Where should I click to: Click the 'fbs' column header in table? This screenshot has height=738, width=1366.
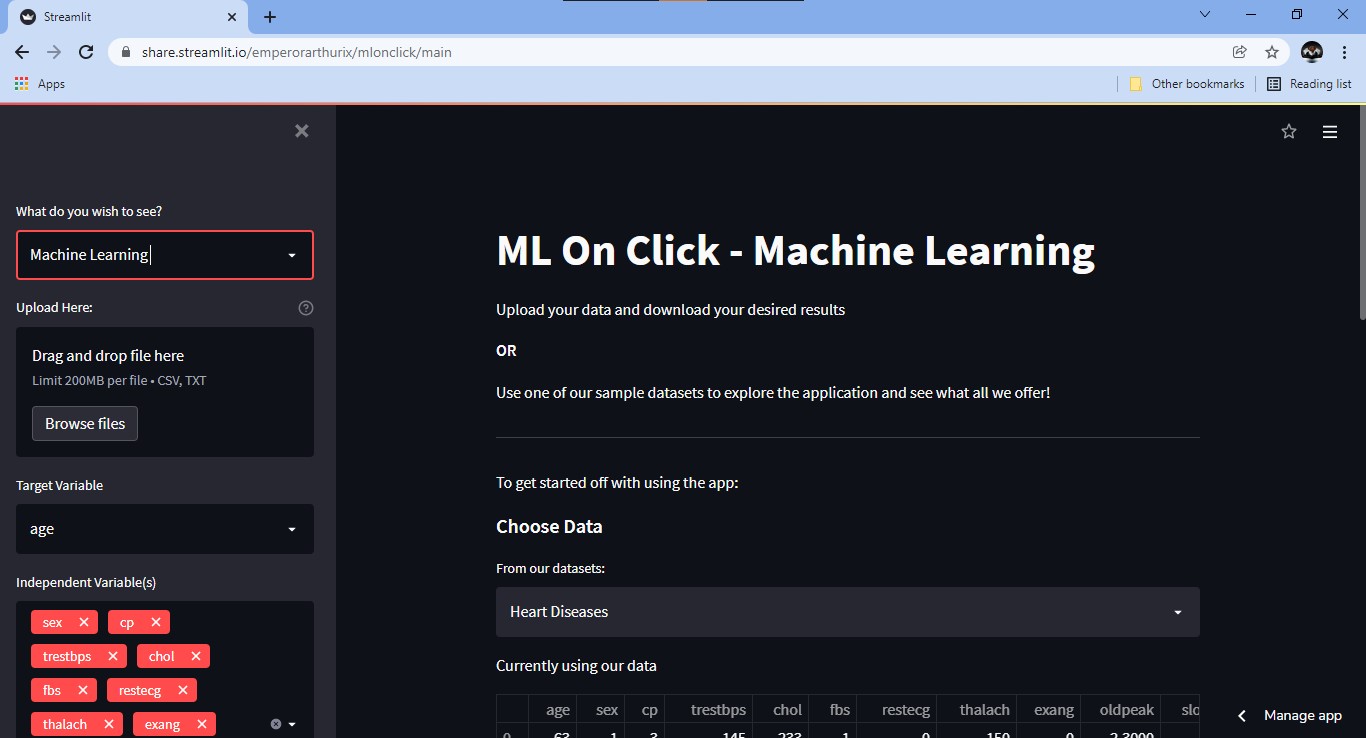click(839, 710)
